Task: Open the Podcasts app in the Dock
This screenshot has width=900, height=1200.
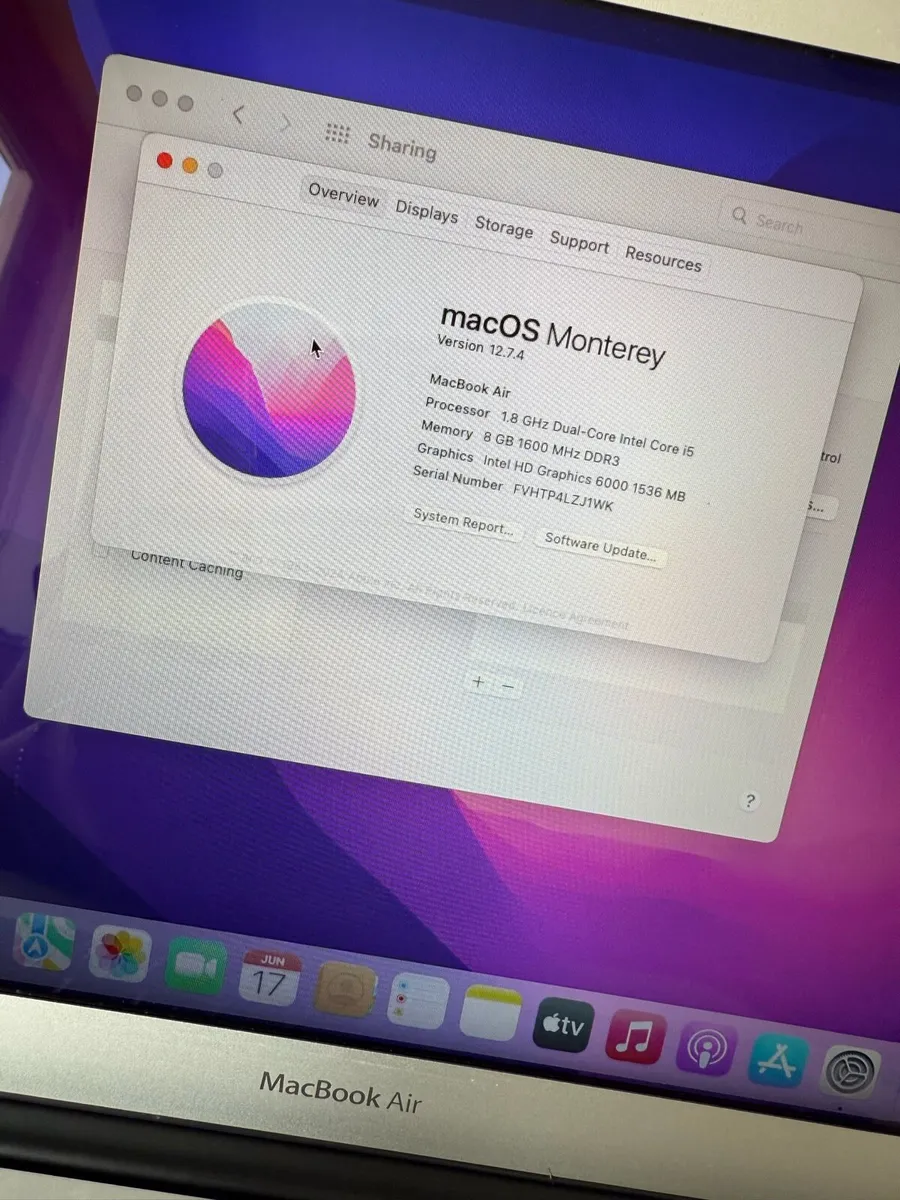Action: coord(706,1049)
